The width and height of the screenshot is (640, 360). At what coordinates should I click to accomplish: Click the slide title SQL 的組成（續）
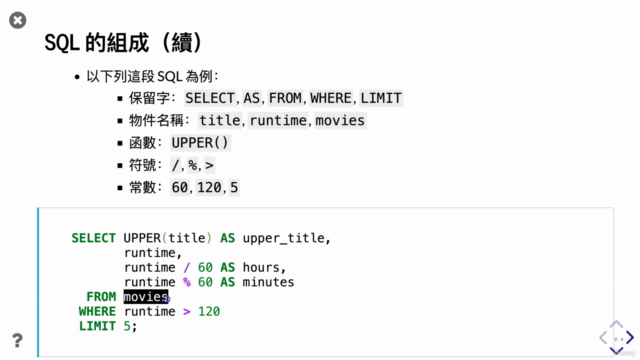(x=123, y=43)
